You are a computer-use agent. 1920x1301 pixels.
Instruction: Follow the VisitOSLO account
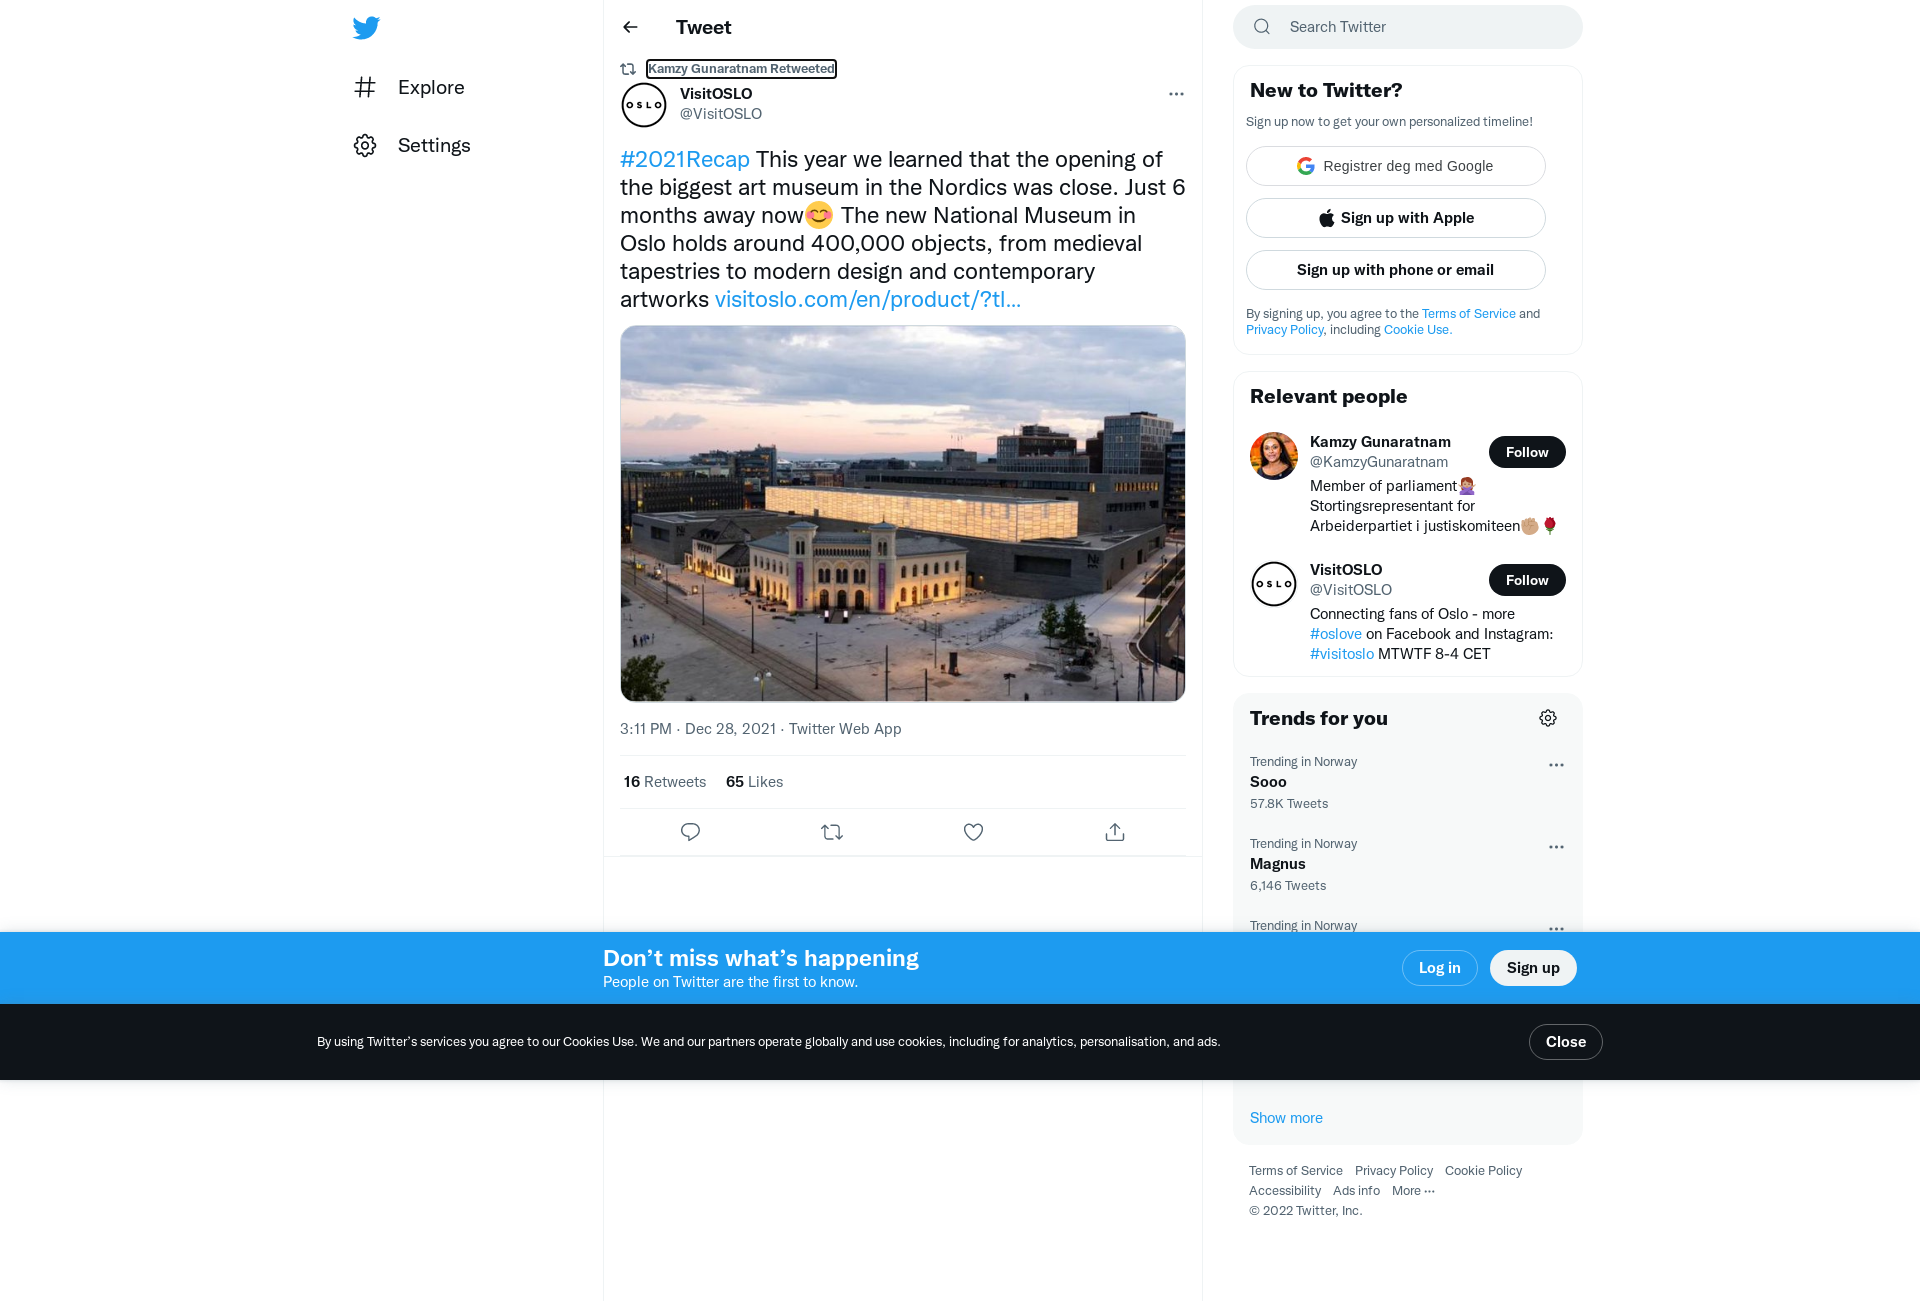[x=1527, y=580]
